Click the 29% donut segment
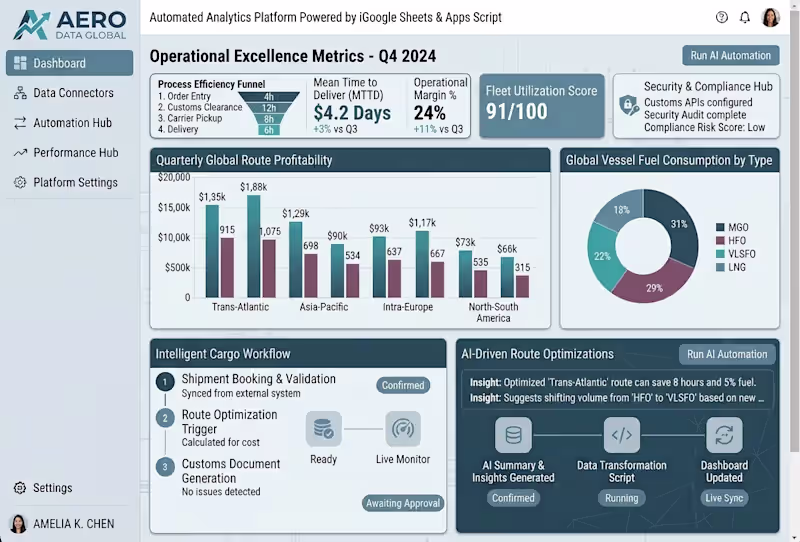Viewport: 800px width, 542px height. [655, 287]
